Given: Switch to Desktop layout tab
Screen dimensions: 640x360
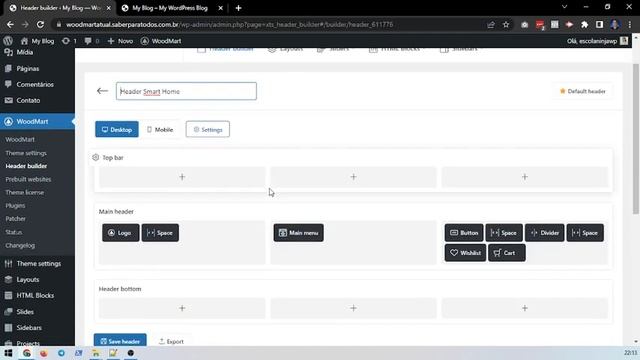Looking at the screenshot, I should (117, 129).
